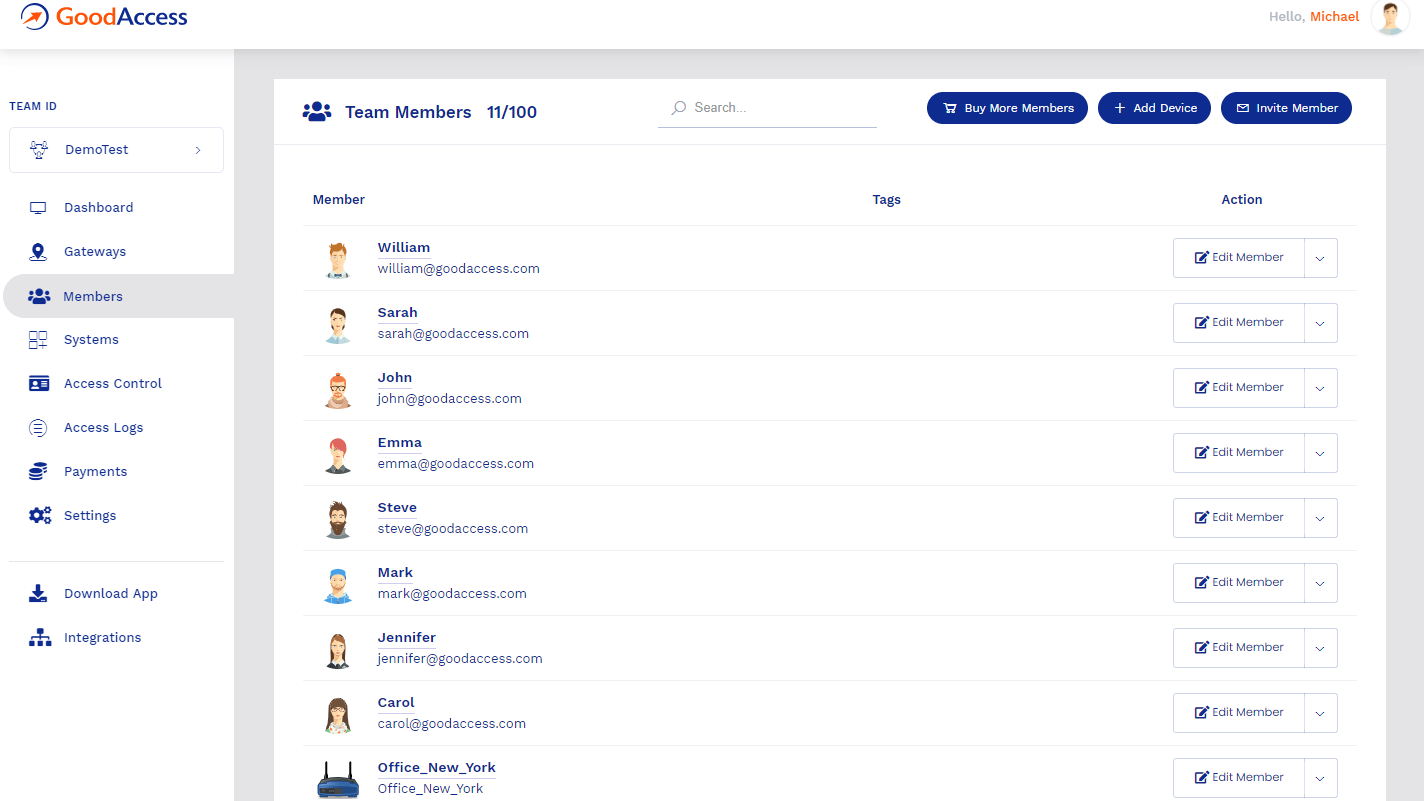Select the Dashboard icon in the sidebar
The height and width of the screenshot is (801, 1424).
(x=38, y=207)
